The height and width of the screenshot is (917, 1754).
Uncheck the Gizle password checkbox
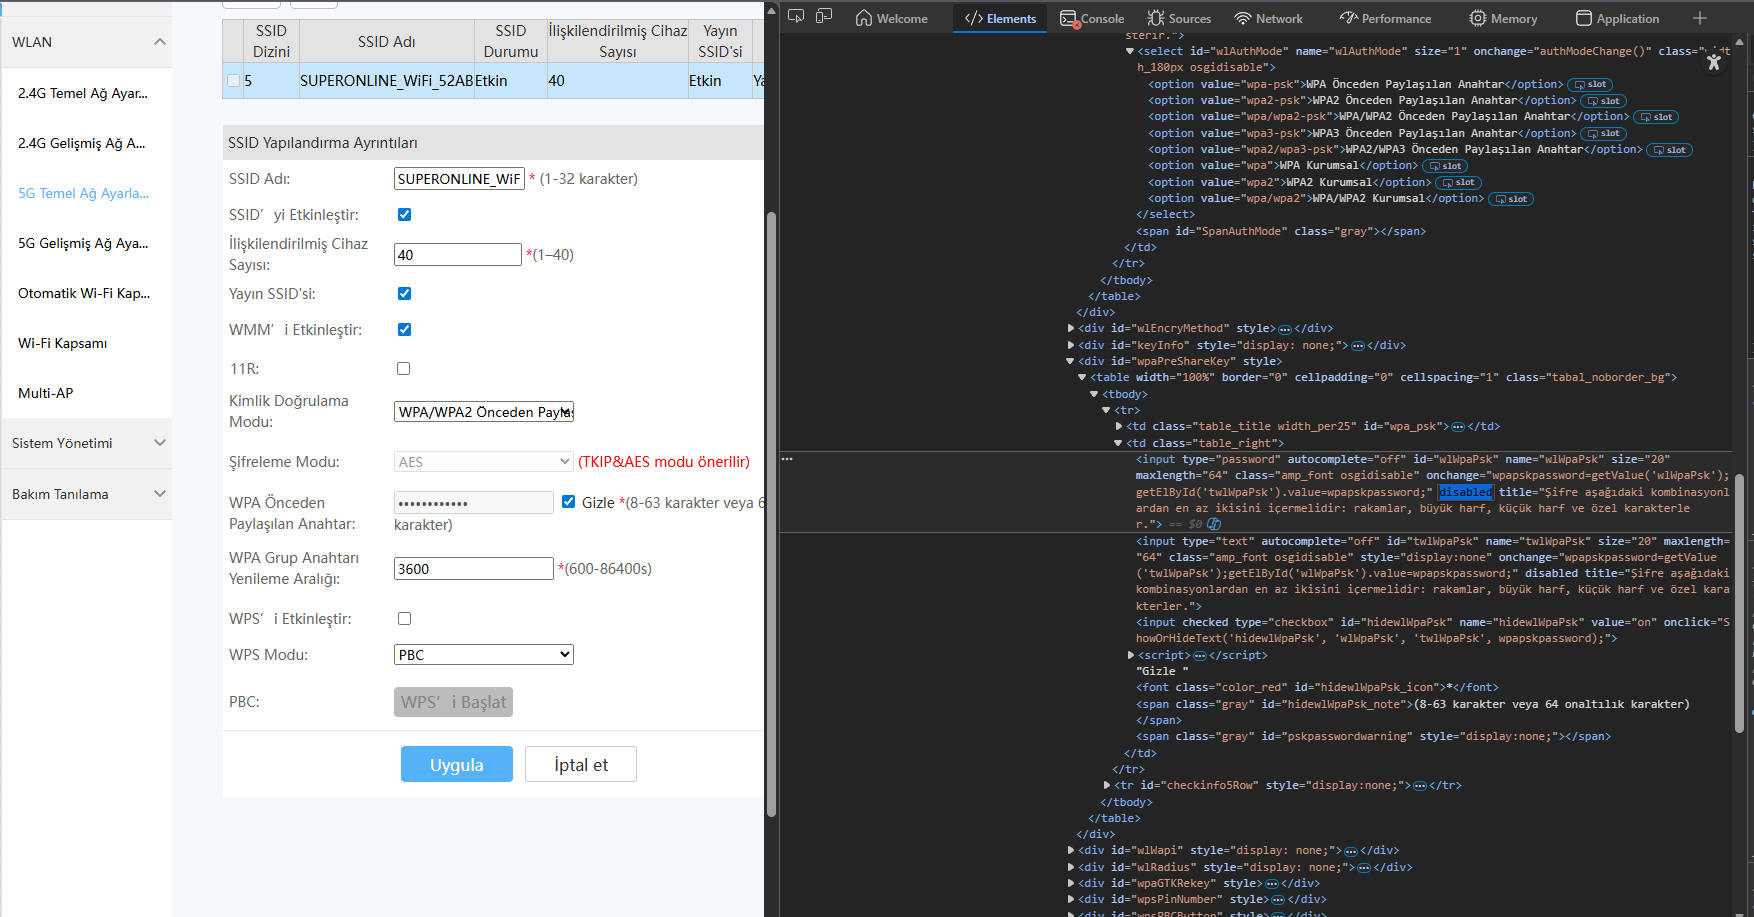568,502
